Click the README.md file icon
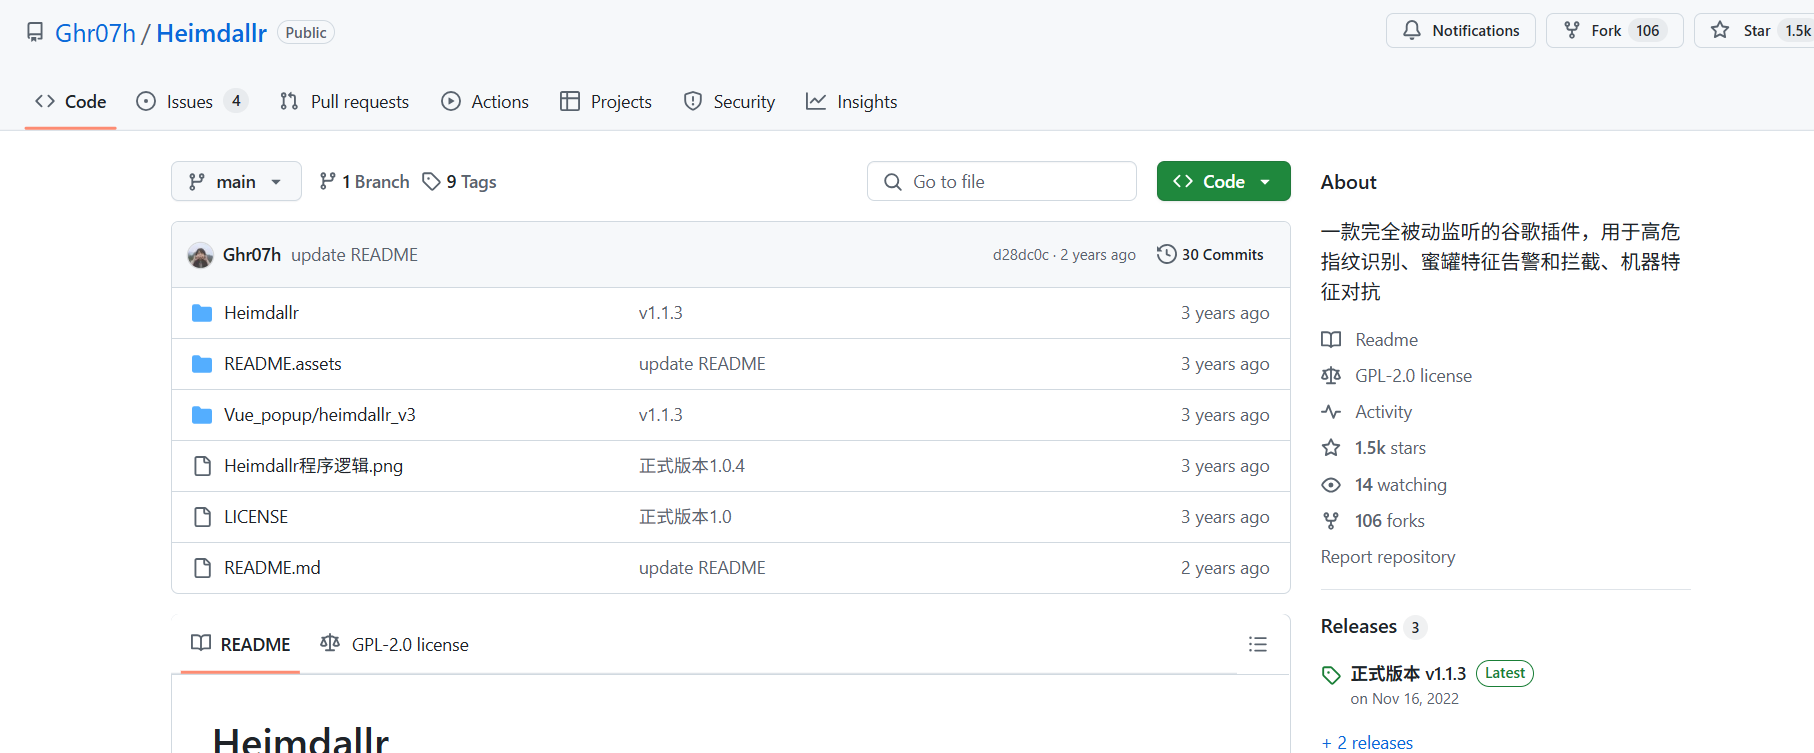 point(202,568)
